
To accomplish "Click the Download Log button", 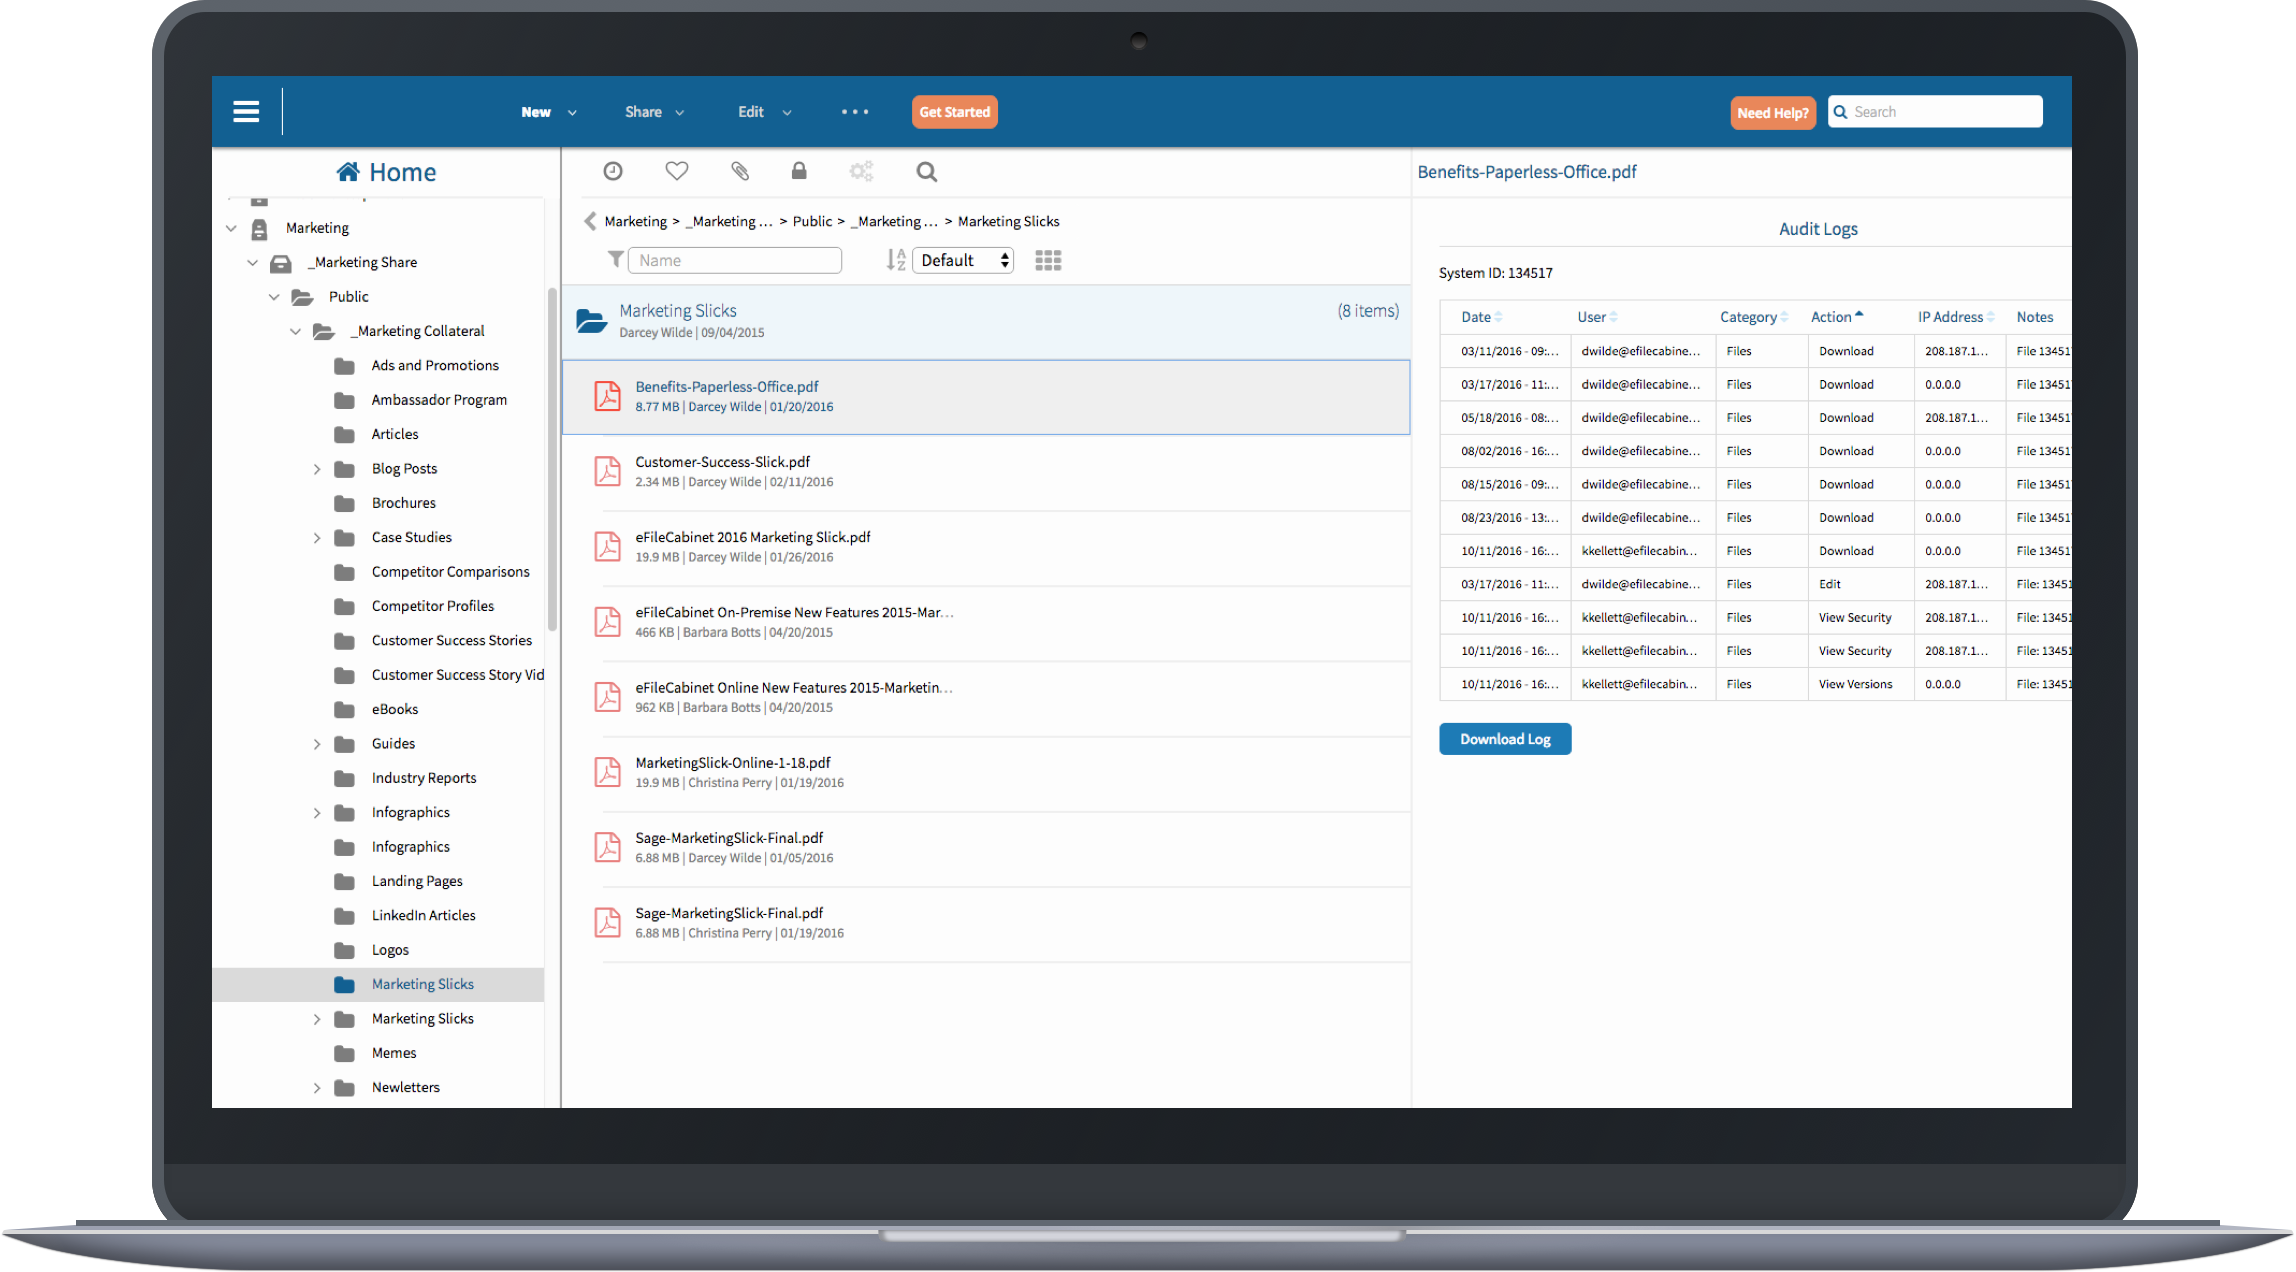I will [1505, 739].
